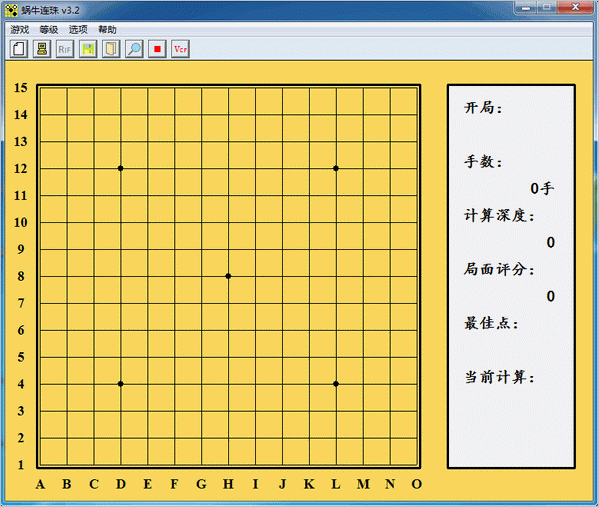Place a stone on star point L4
599x507 pixels.
pyautogui.click(x=336, y=384)
